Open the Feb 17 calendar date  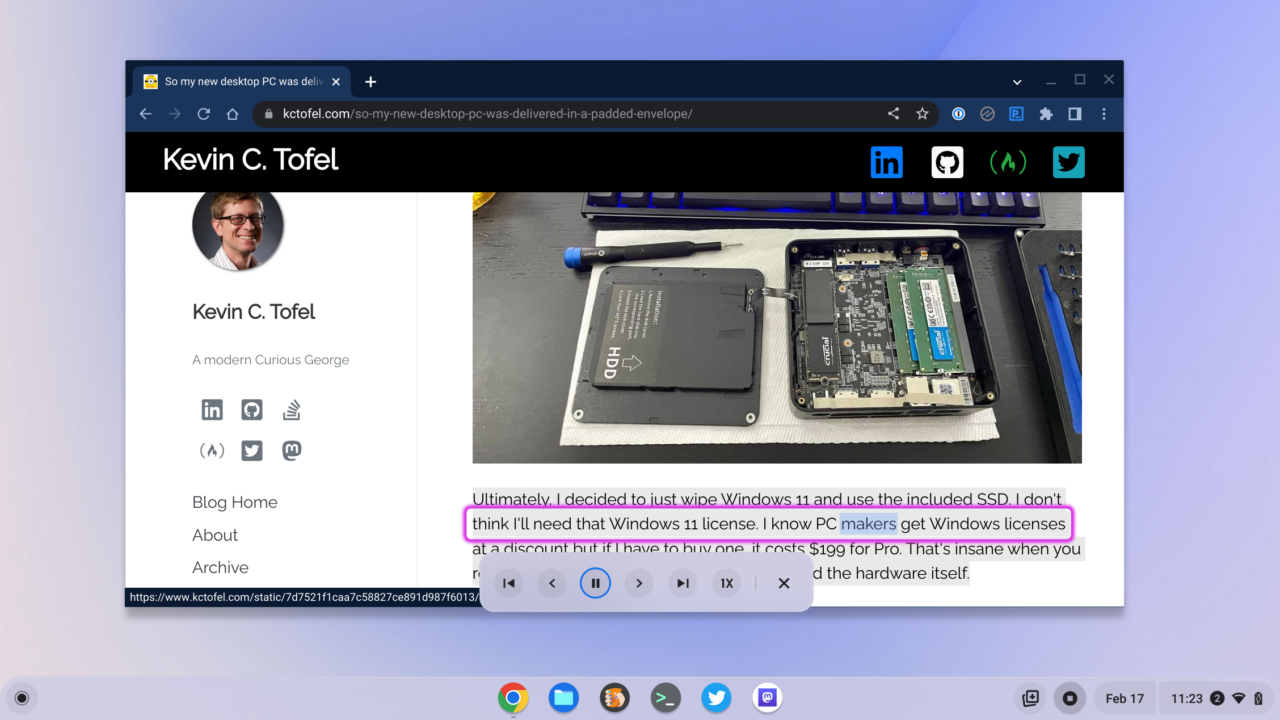click(x=1125, y=698)
